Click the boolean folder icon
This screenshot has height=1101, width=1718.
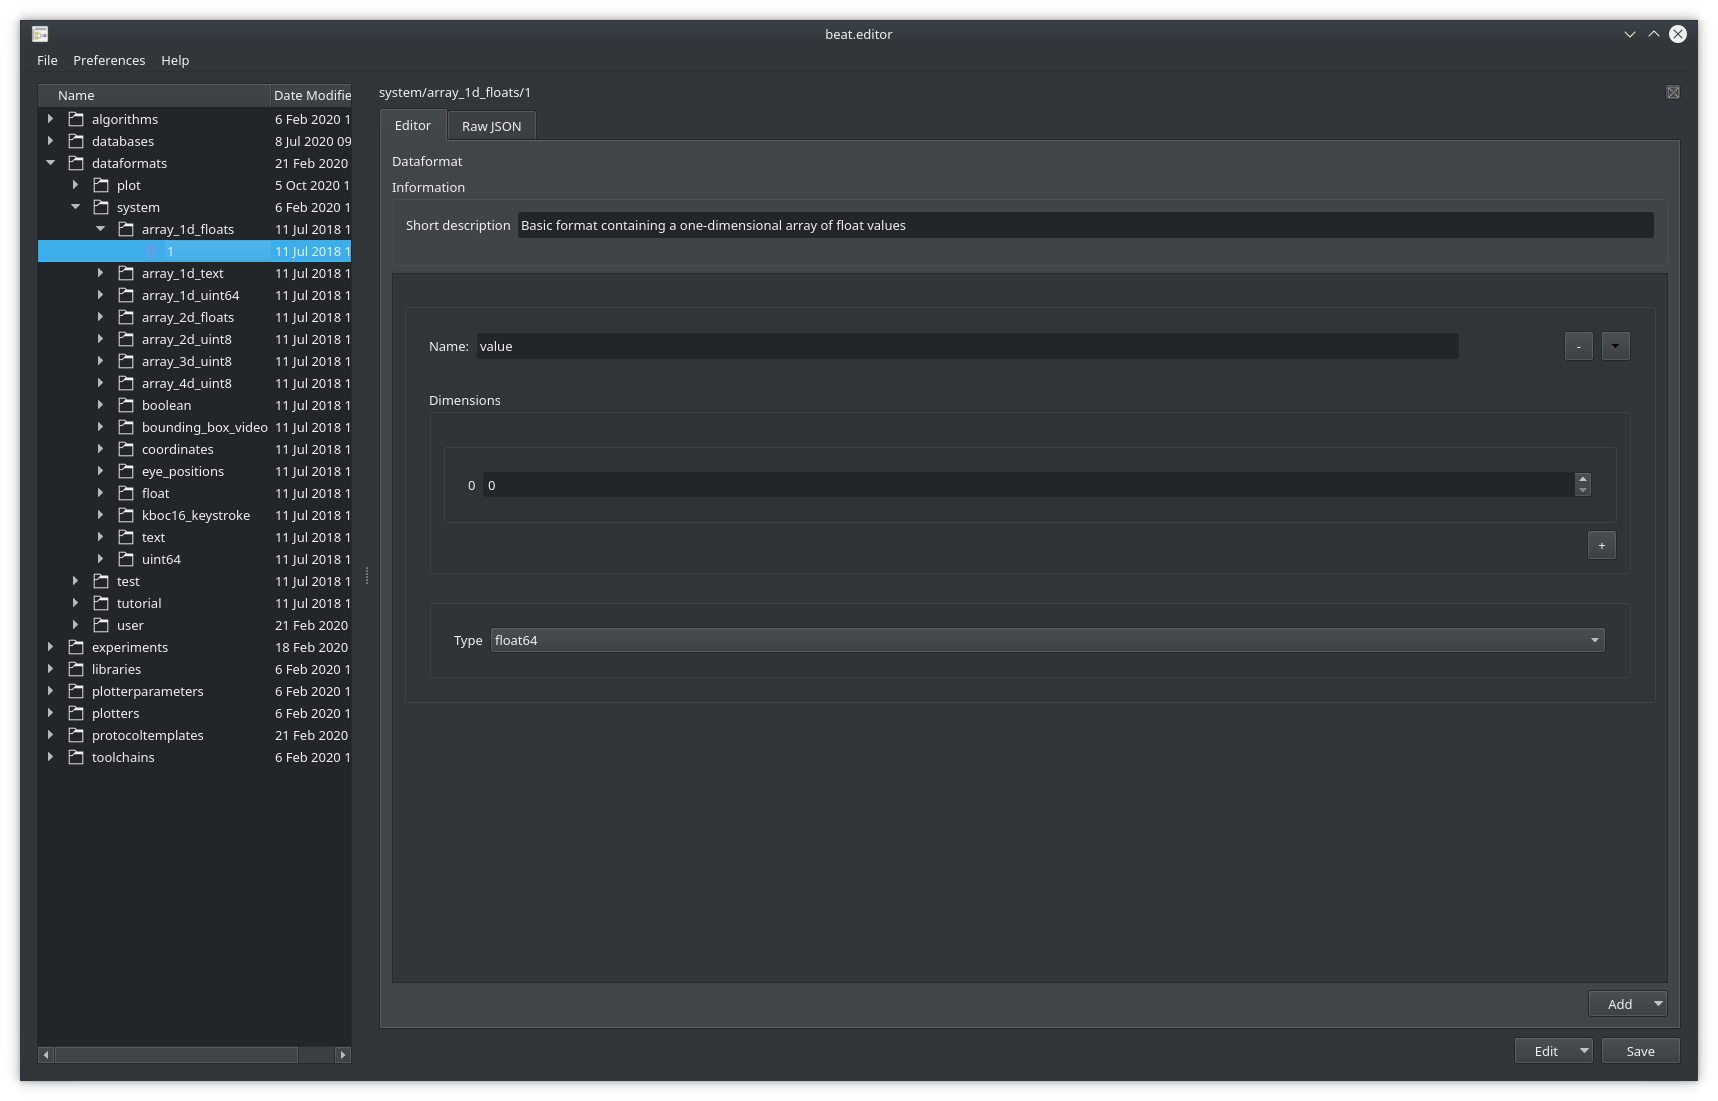point(126,405)
